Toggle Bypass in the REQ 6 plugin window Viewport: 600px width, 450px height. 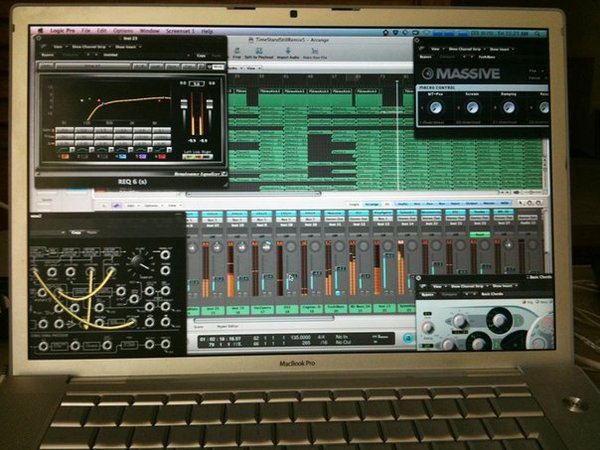47,55
